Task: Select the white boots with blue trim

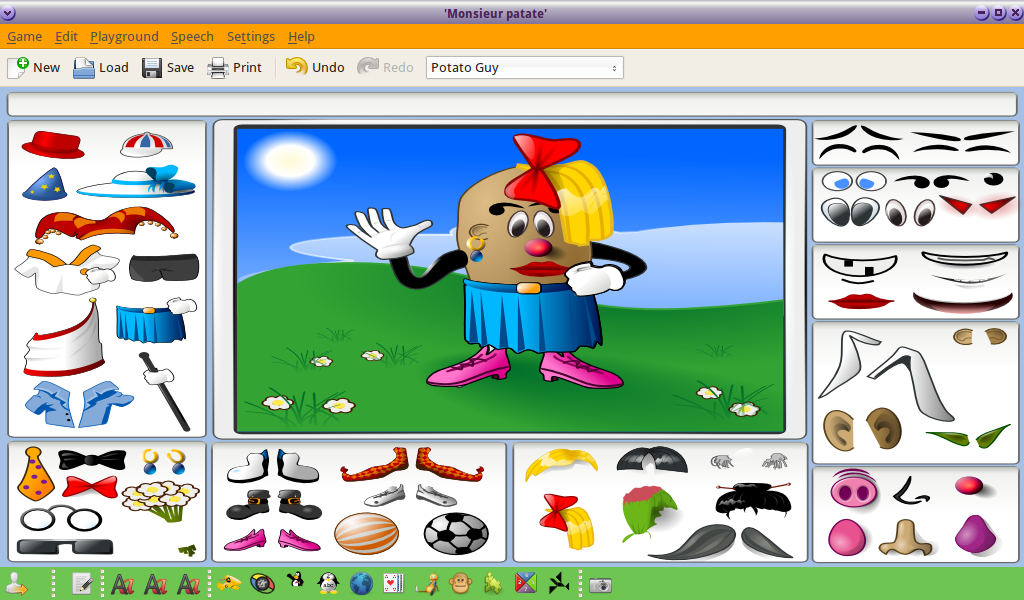Action: (x=272, y=466)
